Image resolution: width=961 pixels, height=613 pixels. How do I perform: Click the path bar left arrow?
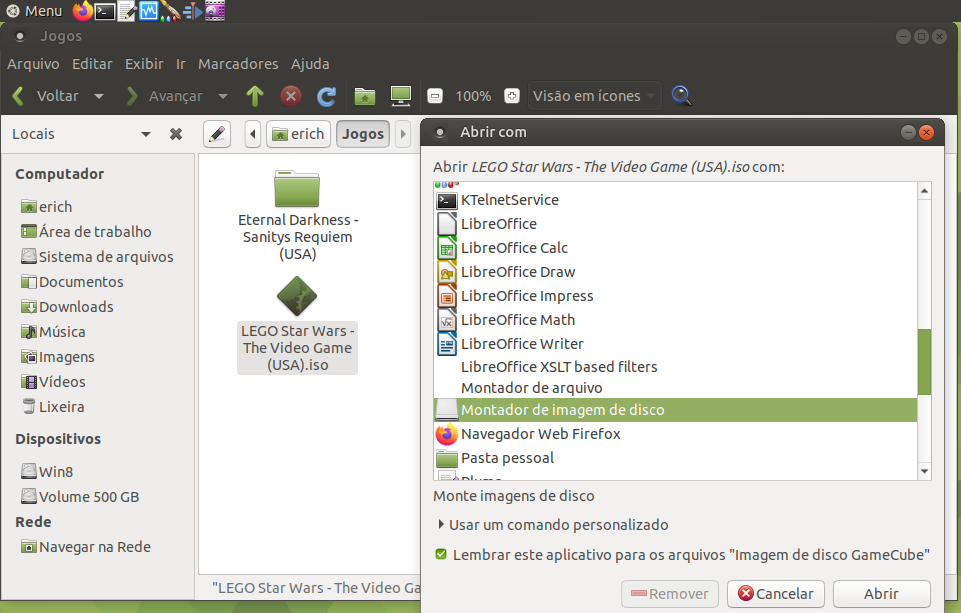click(x=253, y=134)
